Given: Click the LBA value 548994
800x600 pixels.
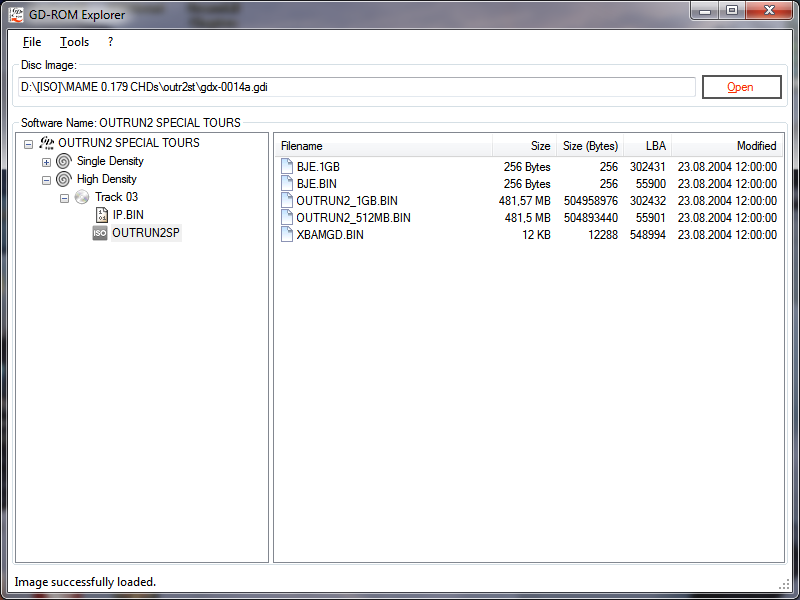Looking at the screenshot, I should click(x=648, y=235).
